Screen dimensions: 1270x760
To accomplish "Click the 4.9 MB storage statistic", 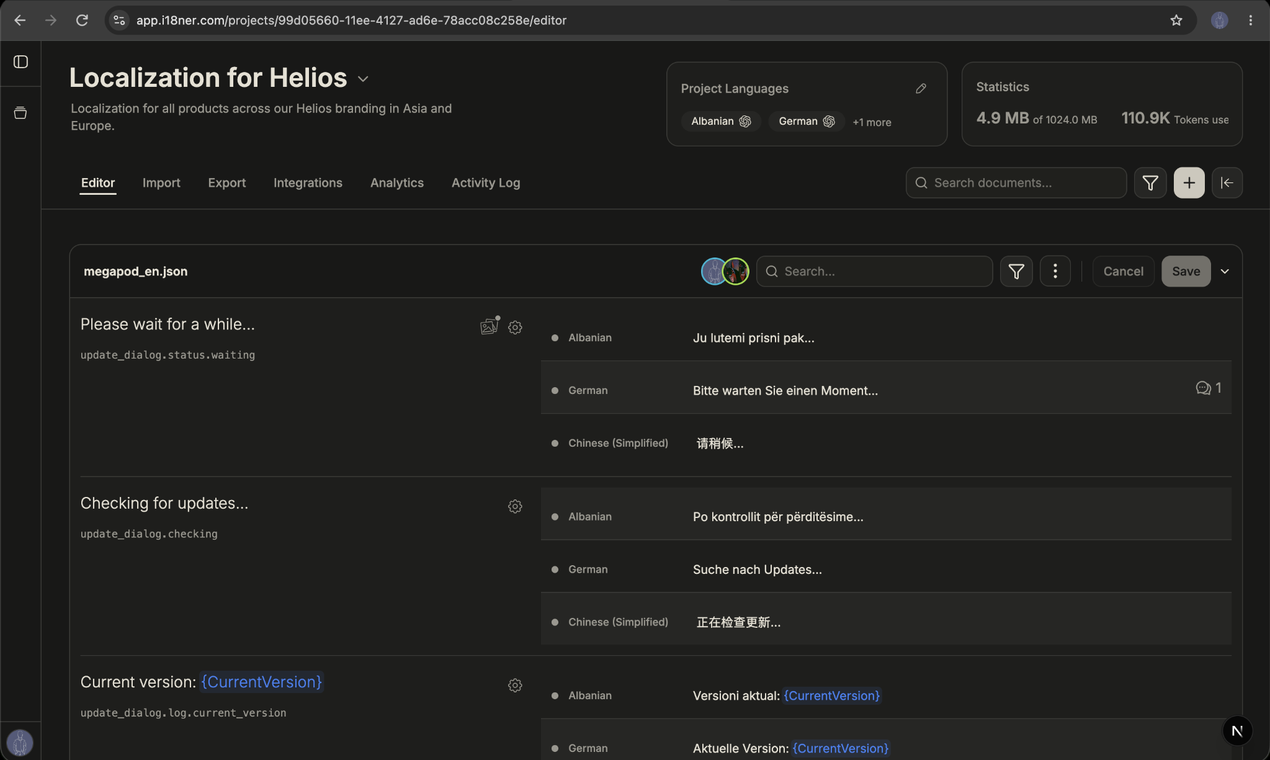I will [x=1036, y=118].
